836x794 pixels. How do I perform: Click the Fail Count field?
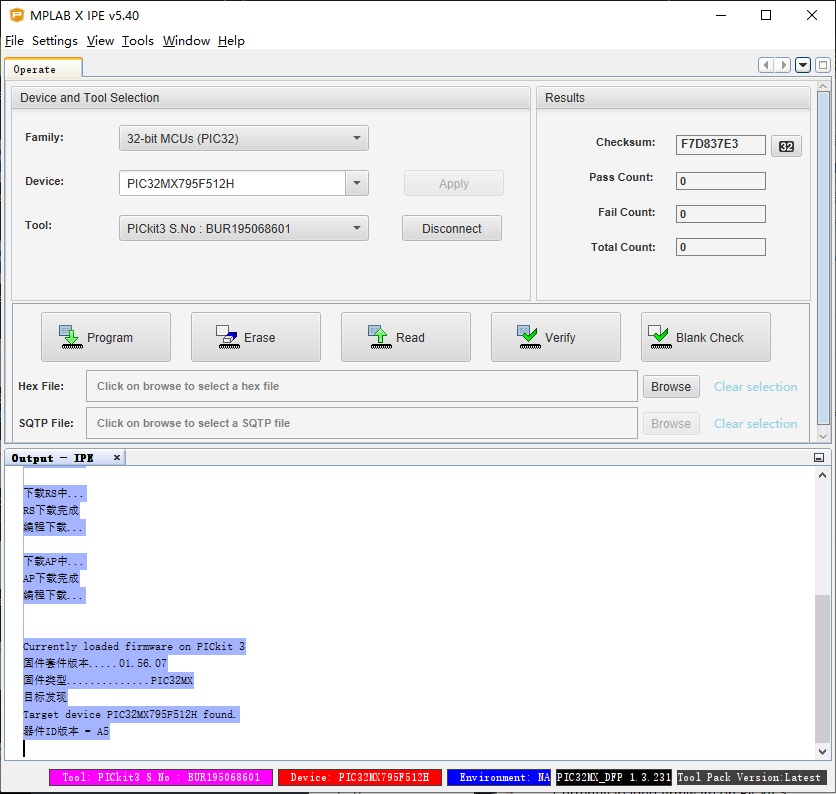[x=720, y=214]
